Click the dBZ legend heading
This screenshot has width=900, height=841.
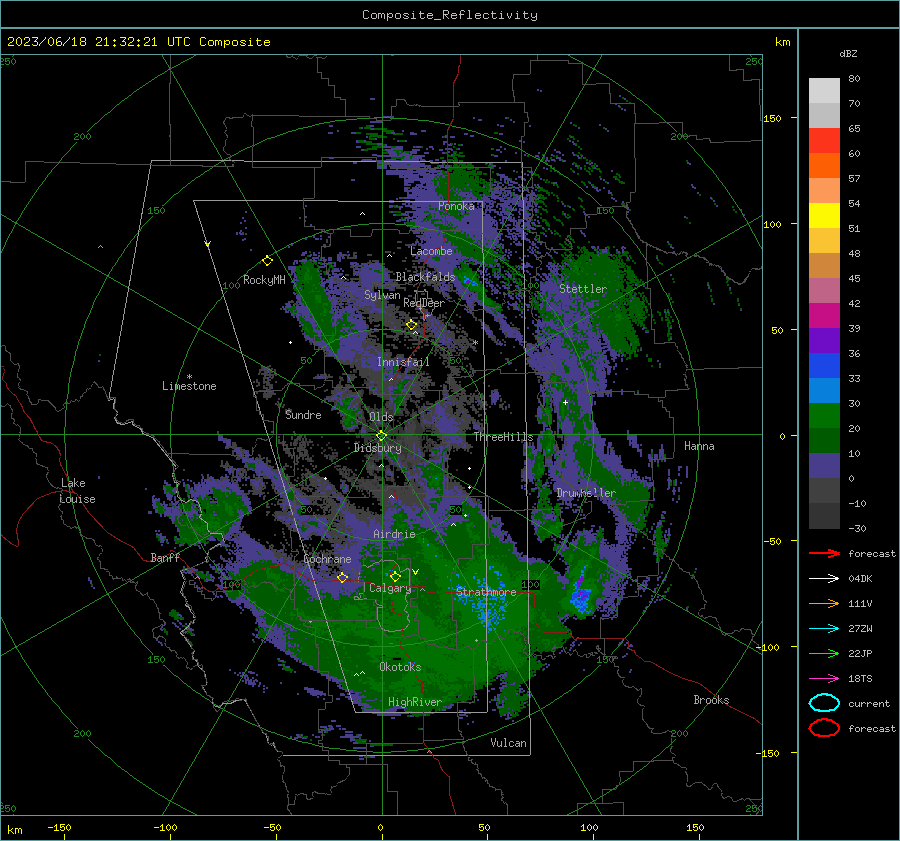[848, 53]
